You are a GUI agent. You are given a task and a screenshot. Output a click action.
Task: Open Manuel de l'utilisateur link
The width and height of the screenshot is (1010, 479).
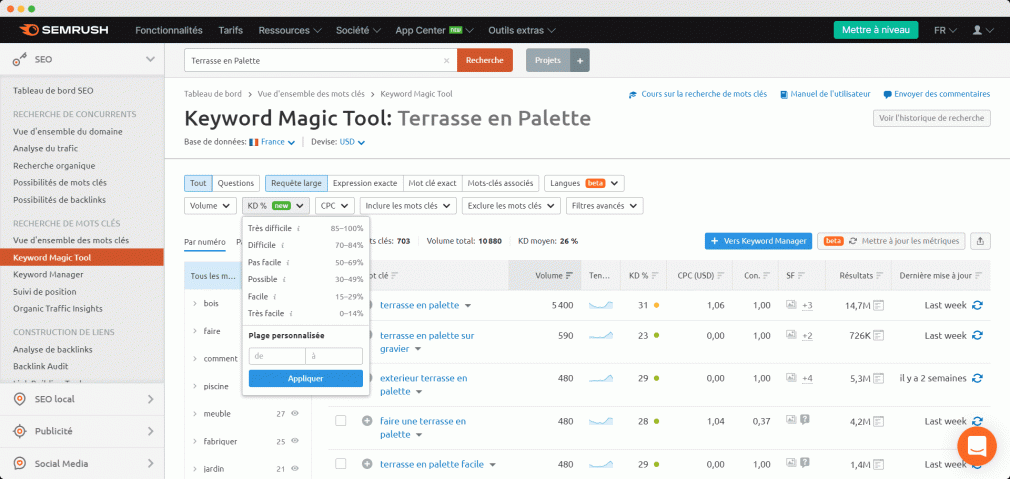[825, 94]
